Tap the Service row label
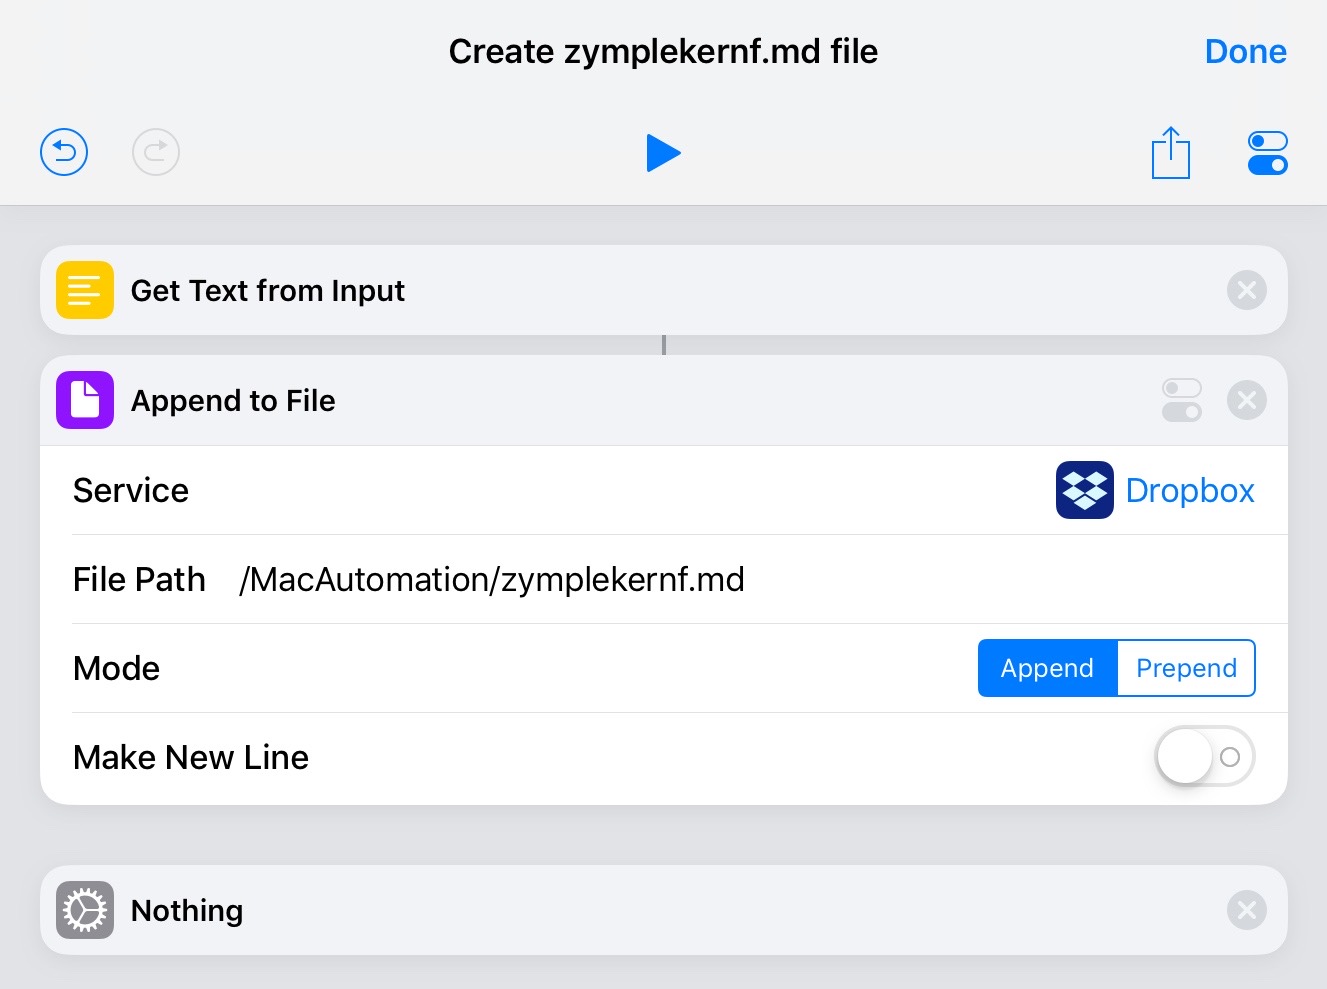This screenshot has width=1327, height=989. pyautogui.click(x=131, y=490)
